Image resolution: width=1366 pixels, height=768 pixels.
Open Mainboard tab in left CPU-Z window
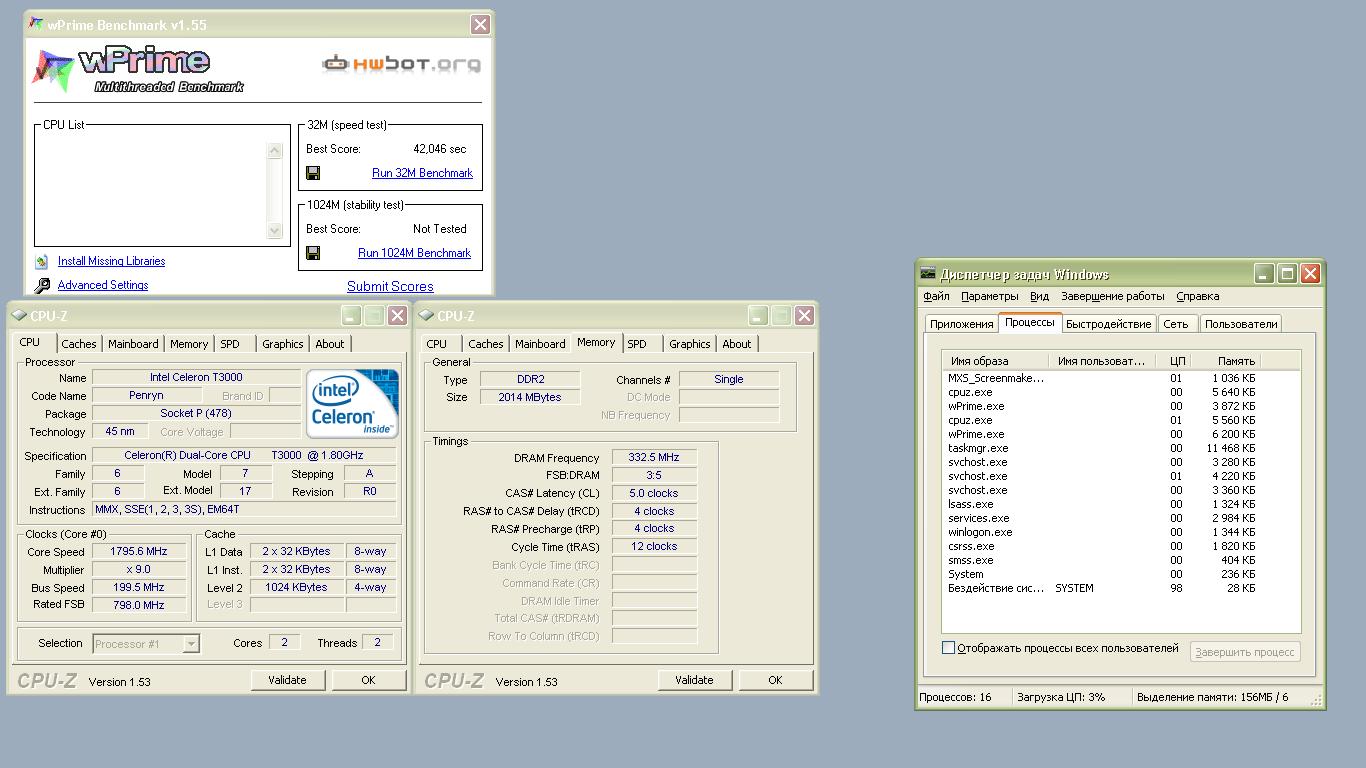coord(133,344)
